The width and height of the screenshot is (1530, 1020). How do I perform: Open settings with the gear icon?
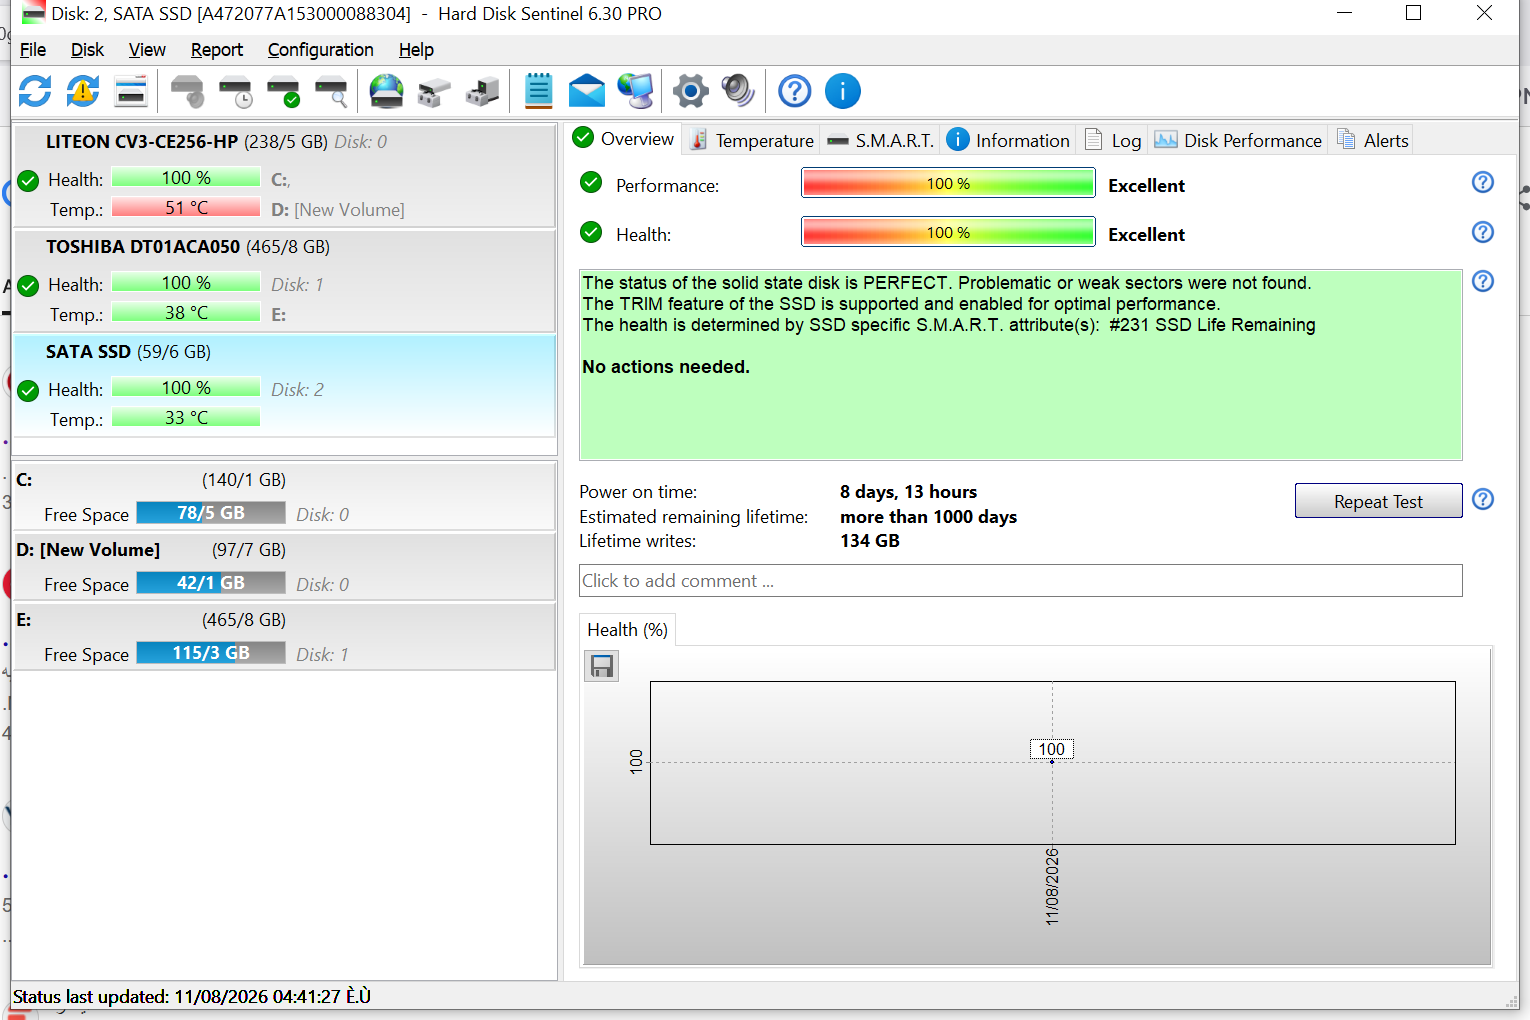point(690,91)
